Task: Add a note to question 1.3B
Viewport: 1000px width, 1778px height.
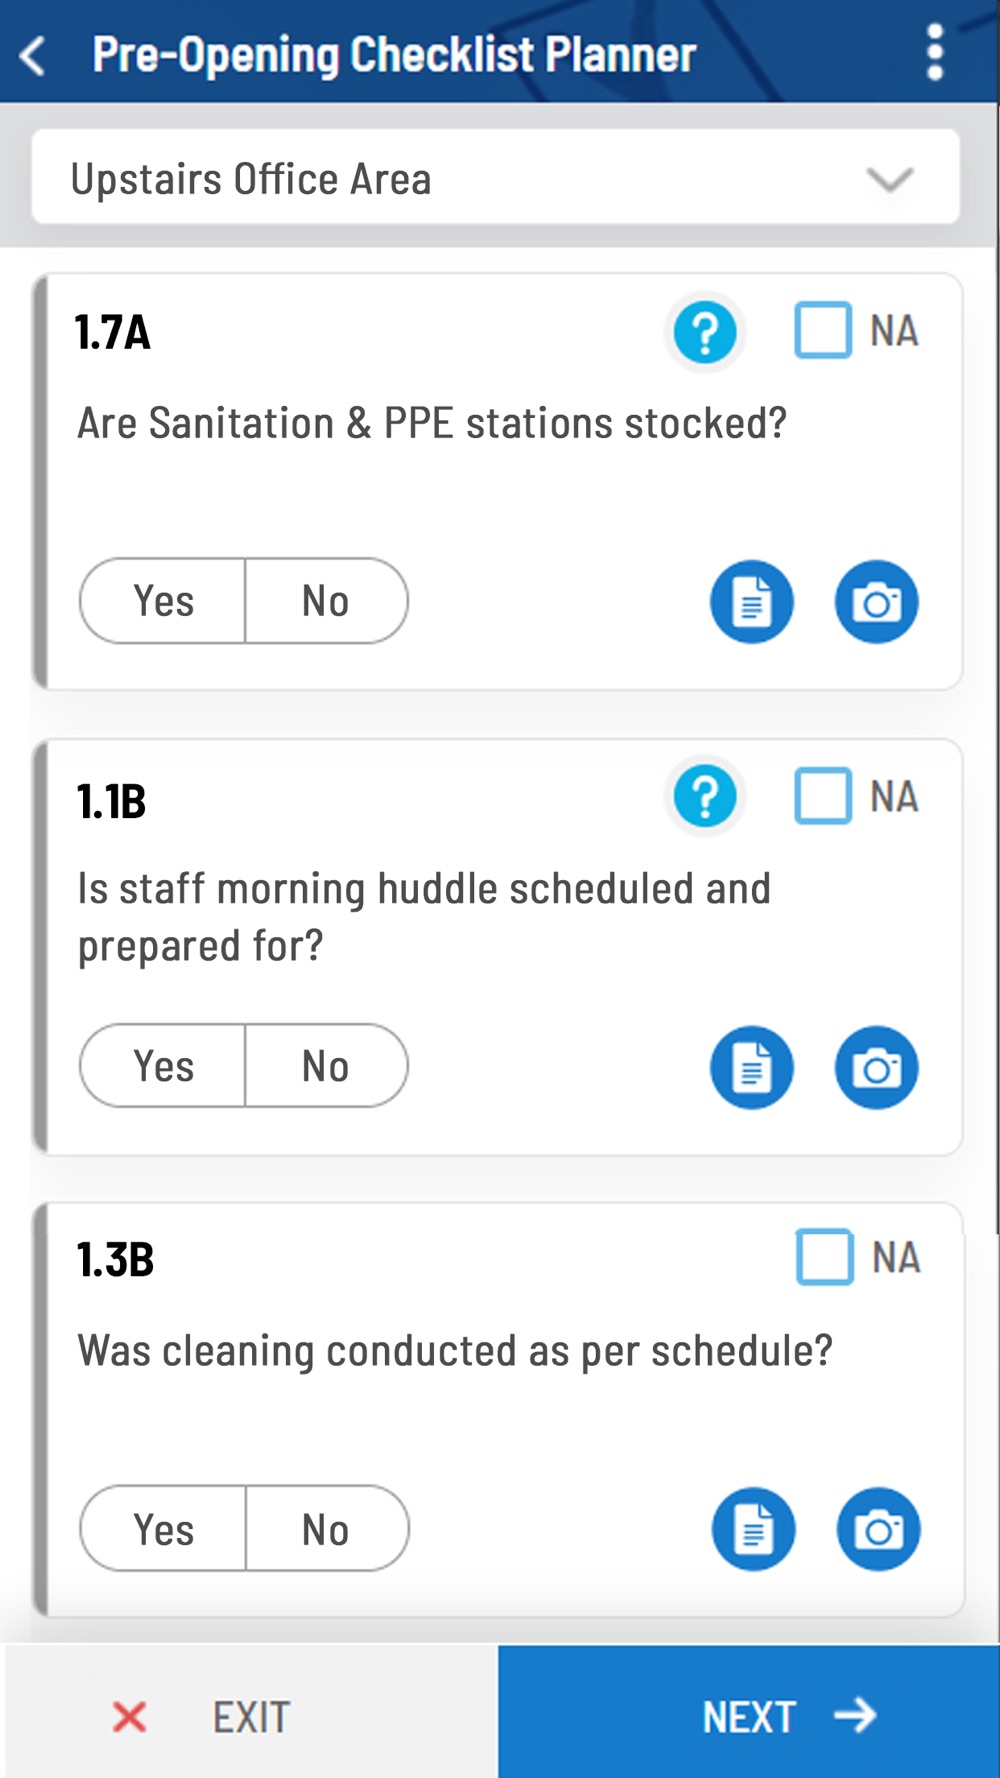Action: pos(754,1529)
